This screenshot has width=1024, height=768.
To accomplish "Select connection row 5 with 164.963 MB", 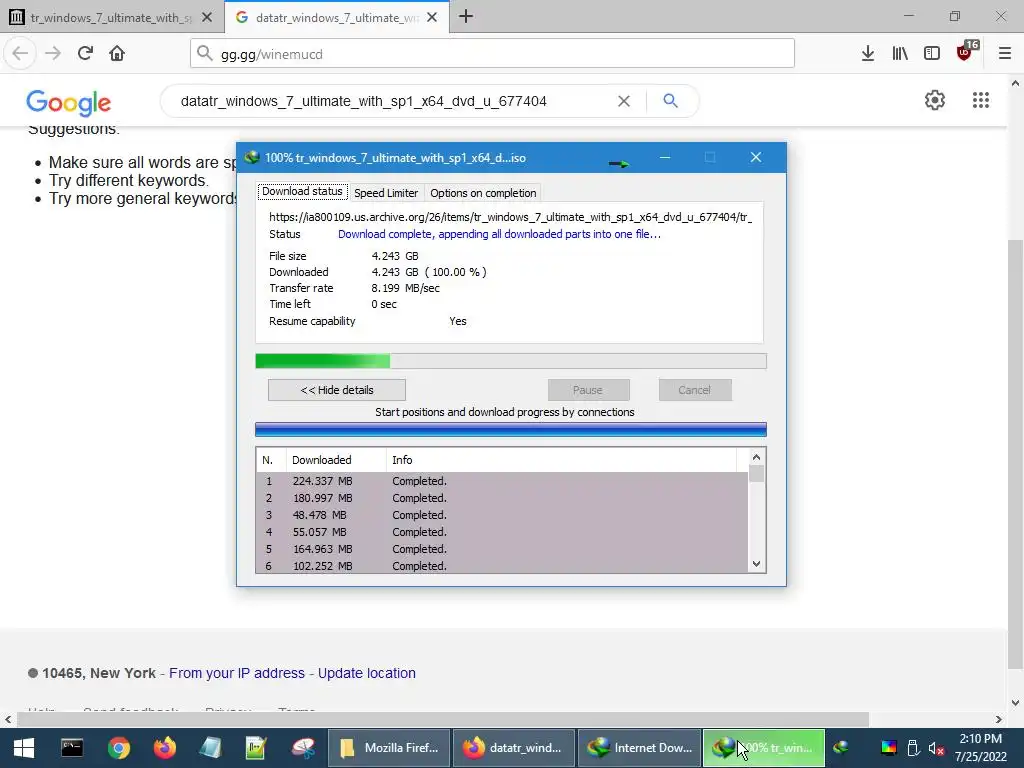I will (x=502, y=549).
